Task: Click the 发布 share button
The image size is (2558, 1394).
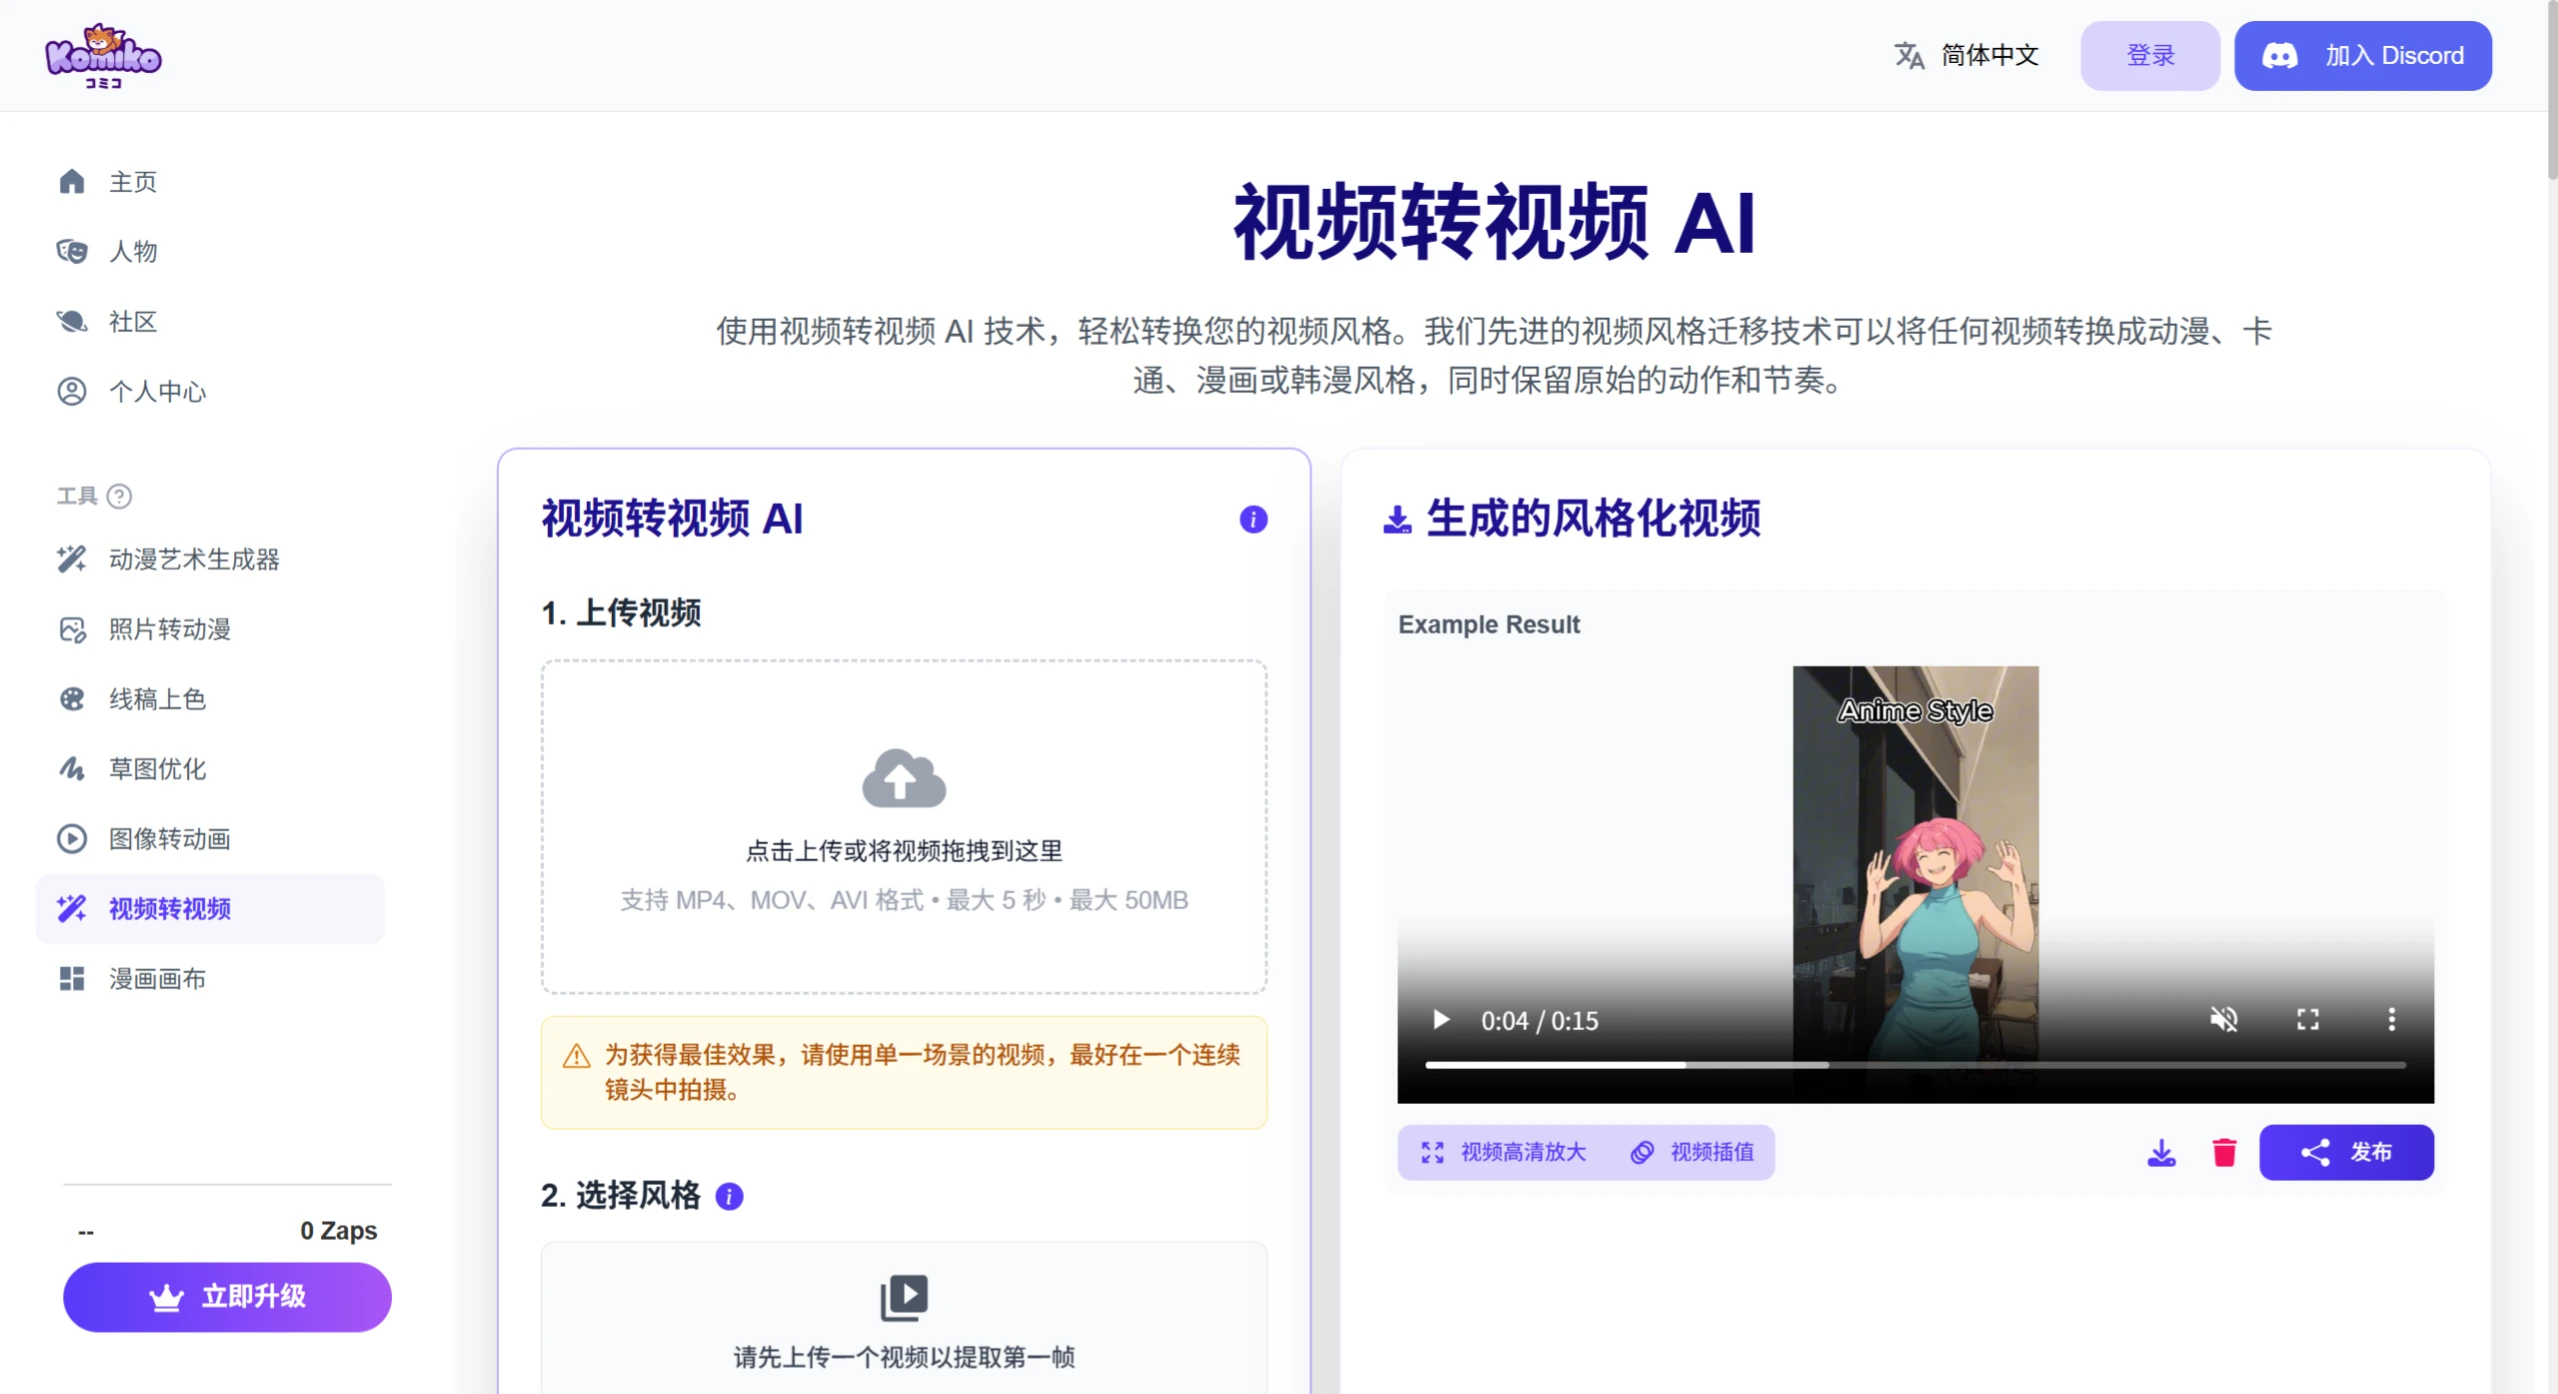Action: pos(2345,1152)
